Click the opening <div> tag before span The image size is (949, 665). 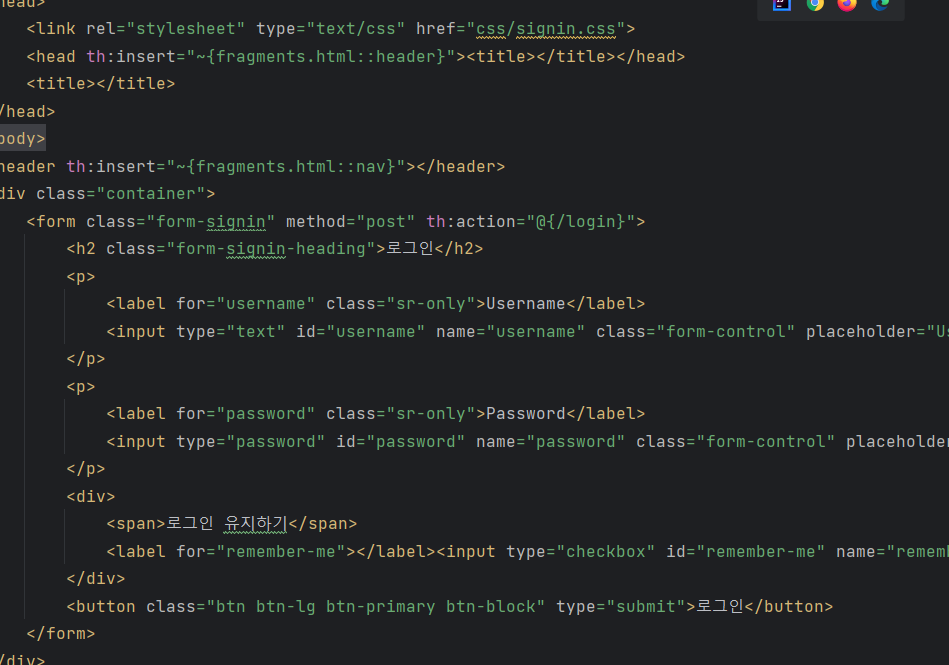[91, 497]
